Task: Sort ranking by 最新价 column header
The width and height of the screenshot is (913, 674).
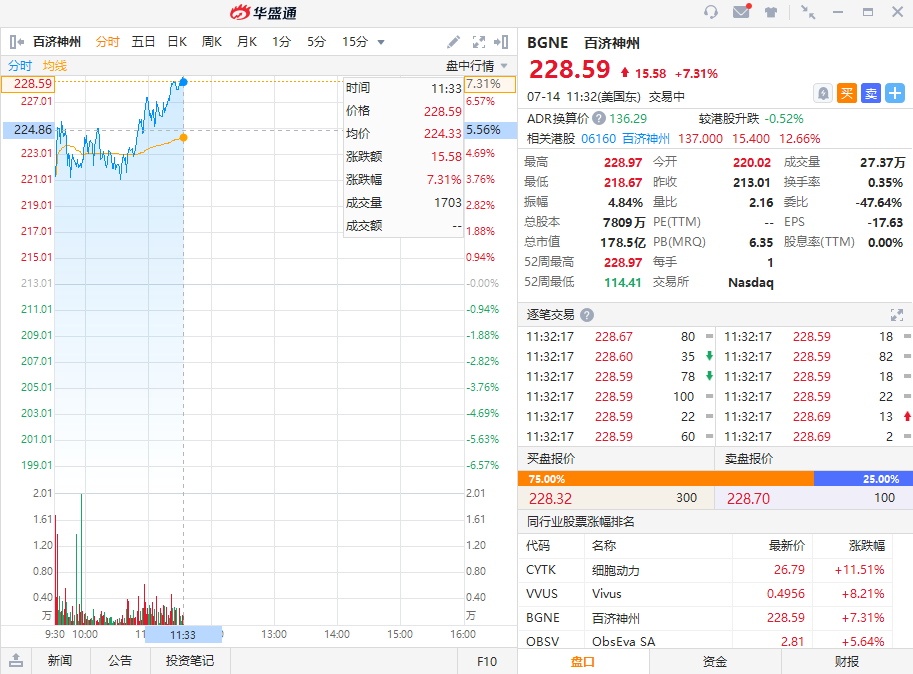Action: (x=787, y=546)
